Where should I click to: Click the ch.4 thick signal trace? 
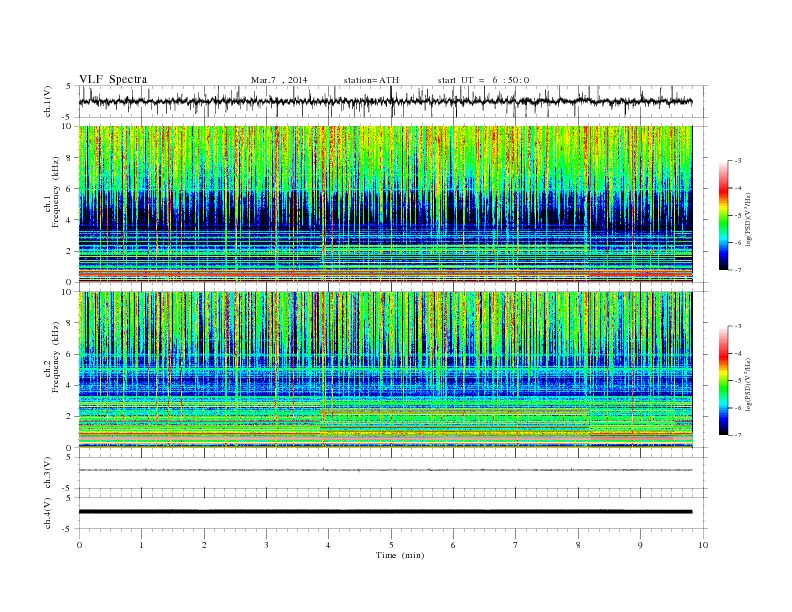[x=385, y=512]
